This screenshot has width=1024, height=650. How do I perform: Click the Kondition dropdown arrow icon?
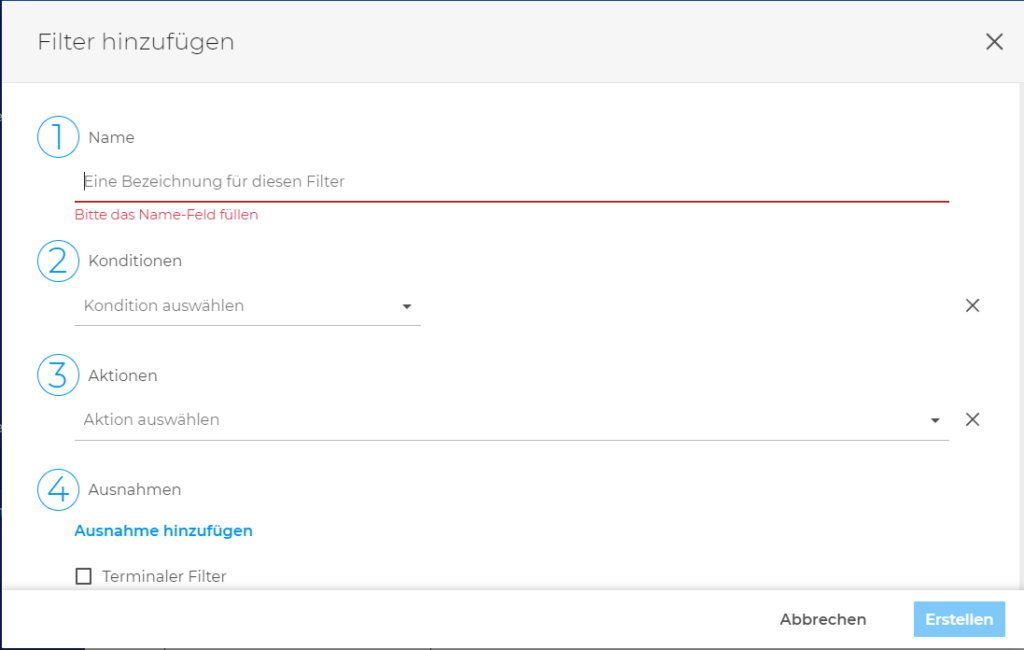click(407, 307)
